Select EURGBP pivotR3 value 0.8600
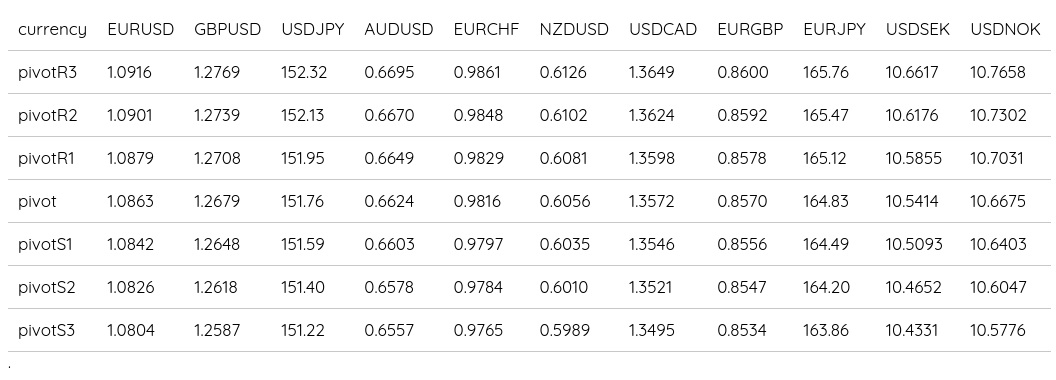1056x380 pixels. tap(743, 72)
